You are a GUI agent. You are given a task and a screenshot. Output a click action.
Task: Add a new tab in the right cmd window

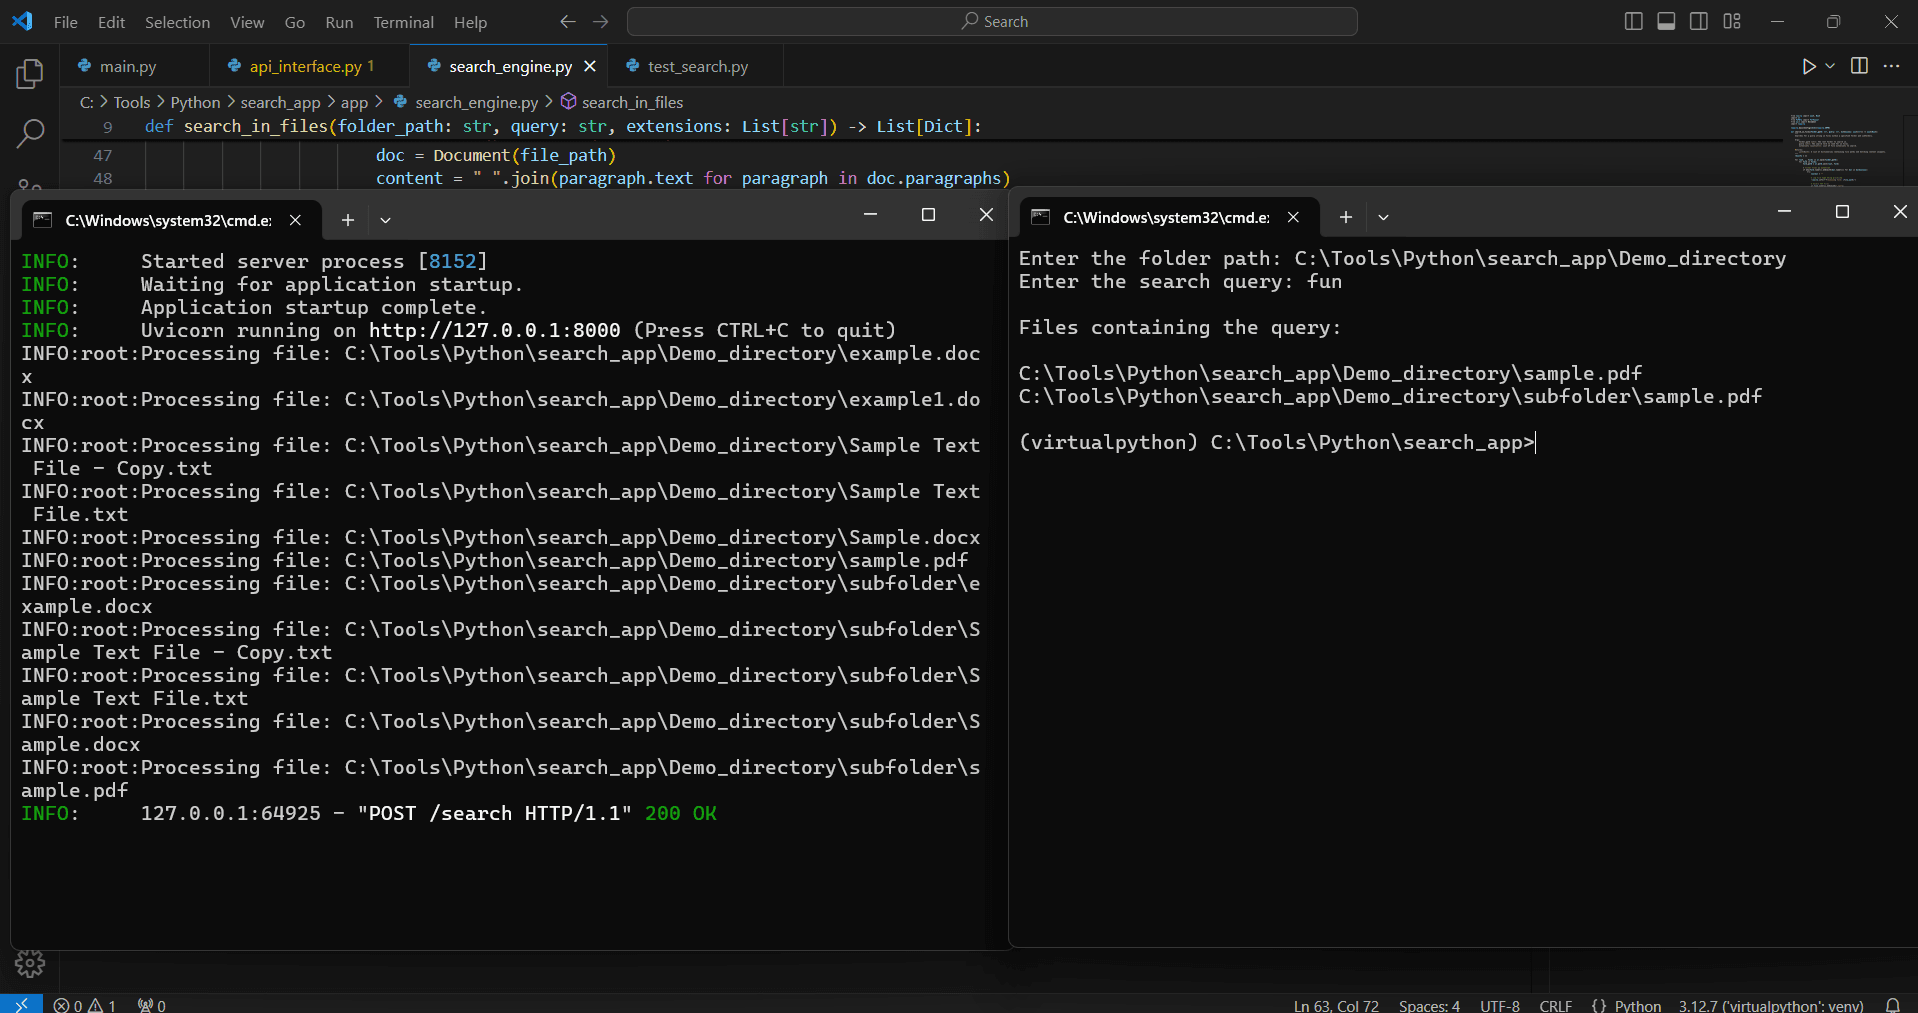pos(1345,217)
